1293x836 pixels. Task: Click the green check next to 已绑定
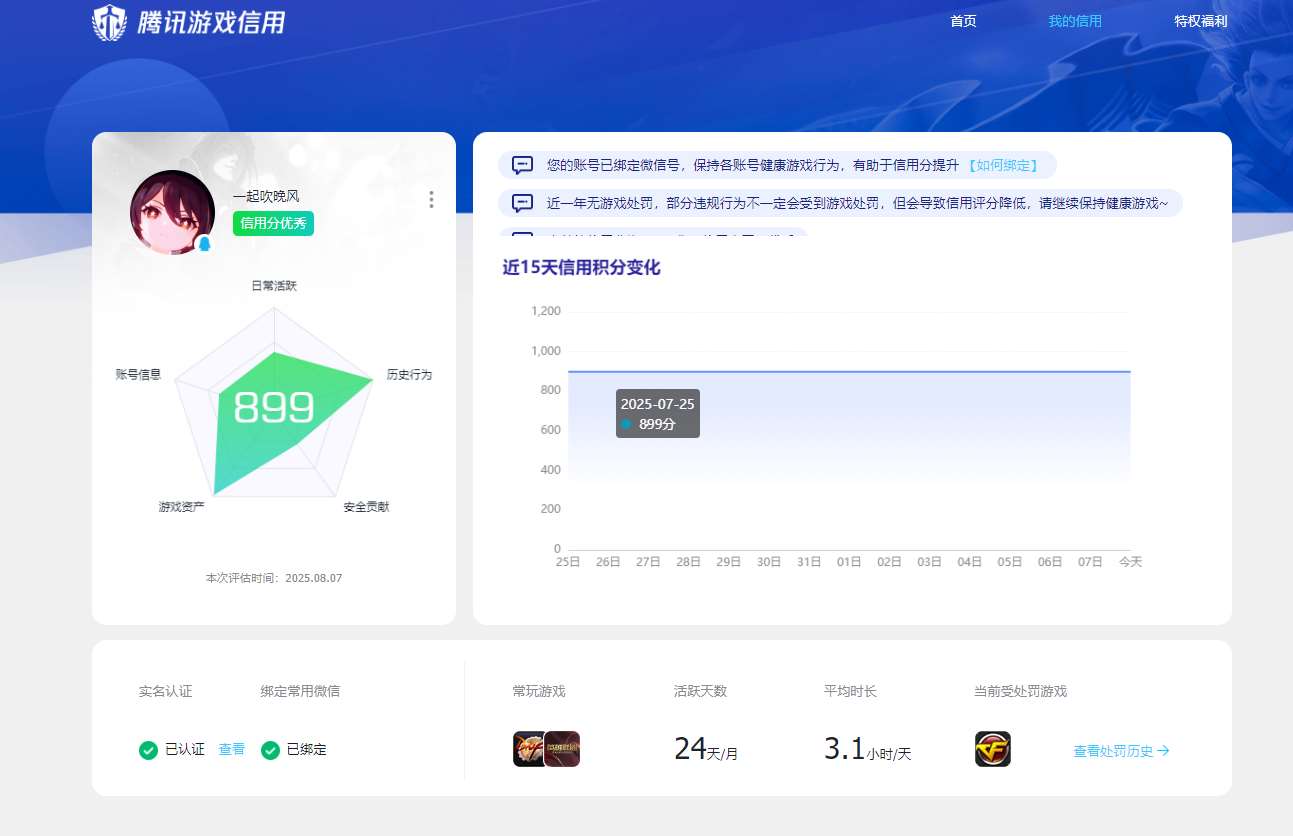pyautogui.click(x=270, y=750)
